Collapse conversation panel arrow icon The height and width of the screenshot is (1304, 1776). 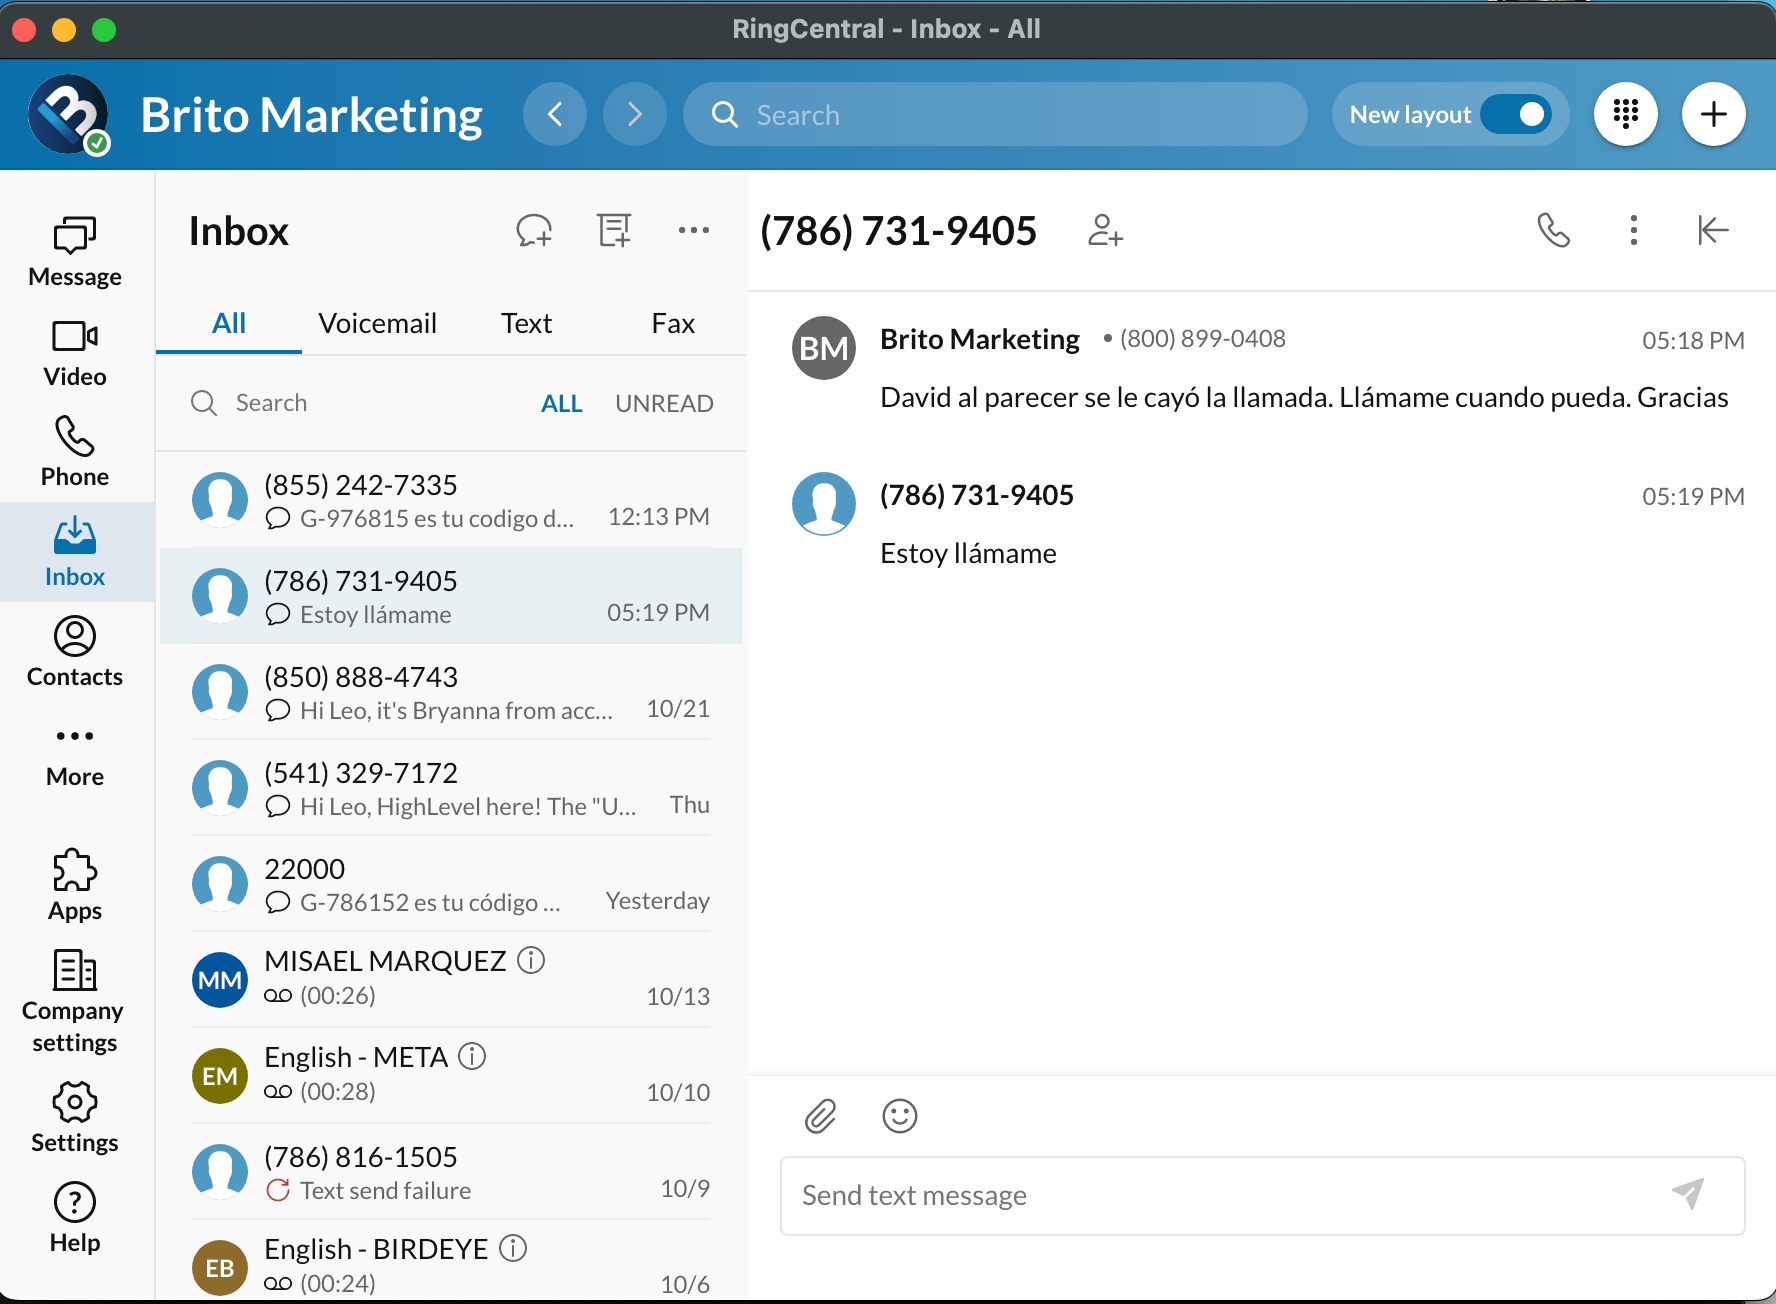[x=1714, y=230]
